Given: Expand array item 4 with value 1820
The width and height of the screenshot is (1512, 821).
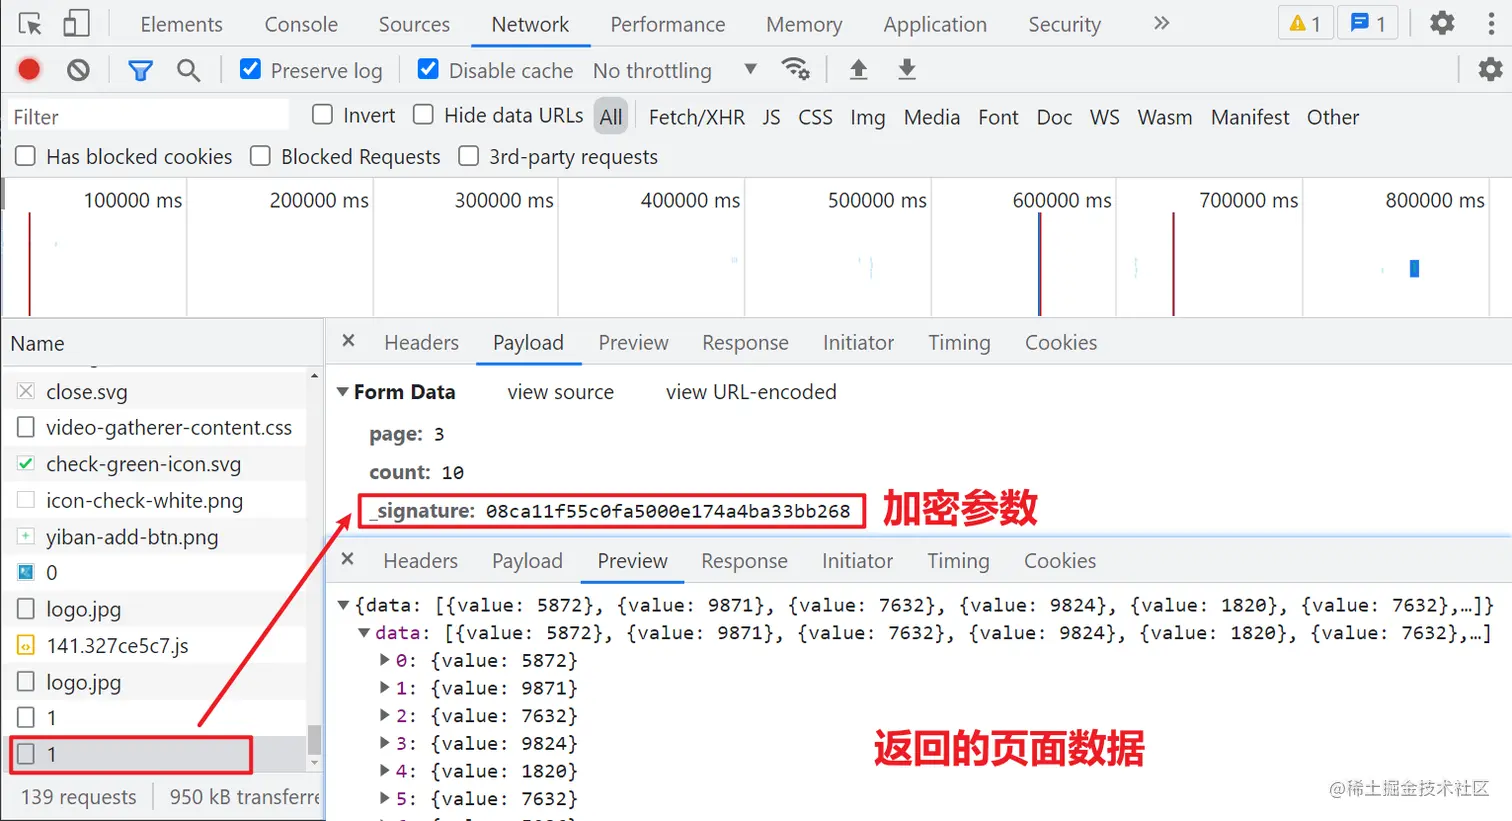Looking at the screenshot, I should click(x=385, y=771).
